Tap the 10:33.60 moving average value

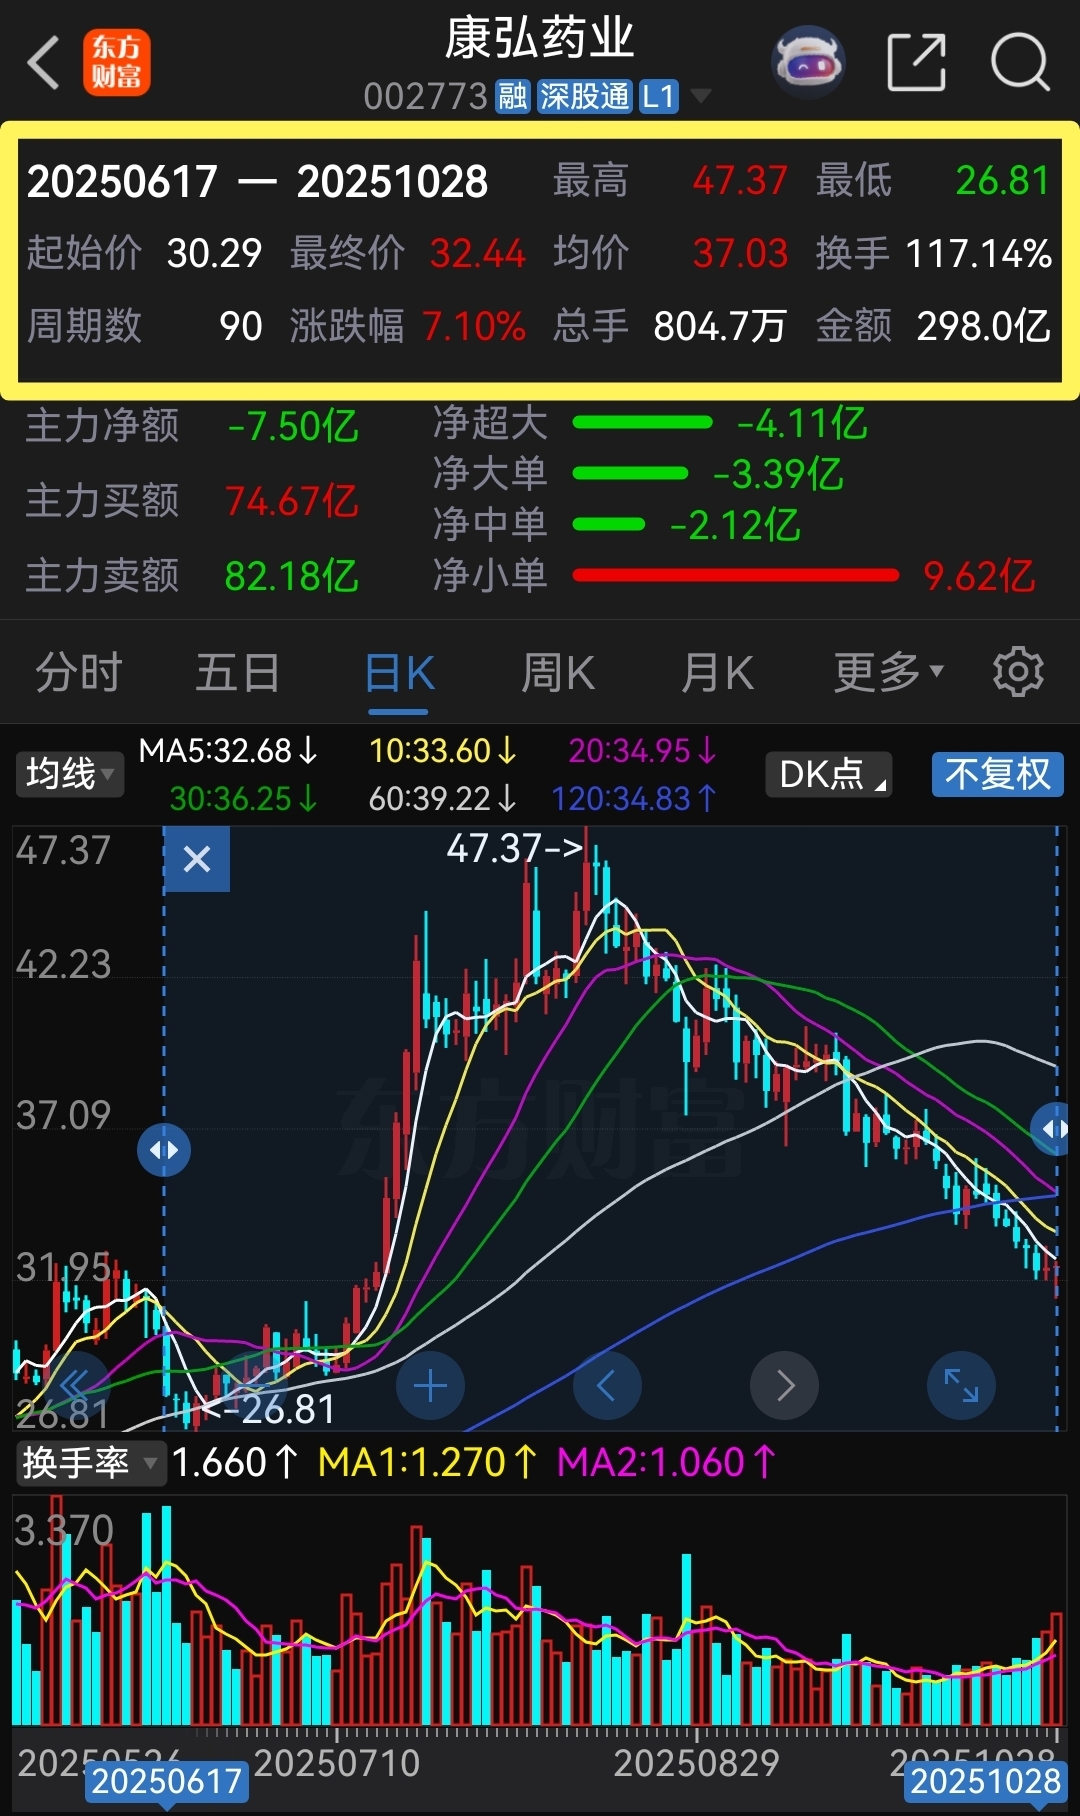[x=443, y=750]
